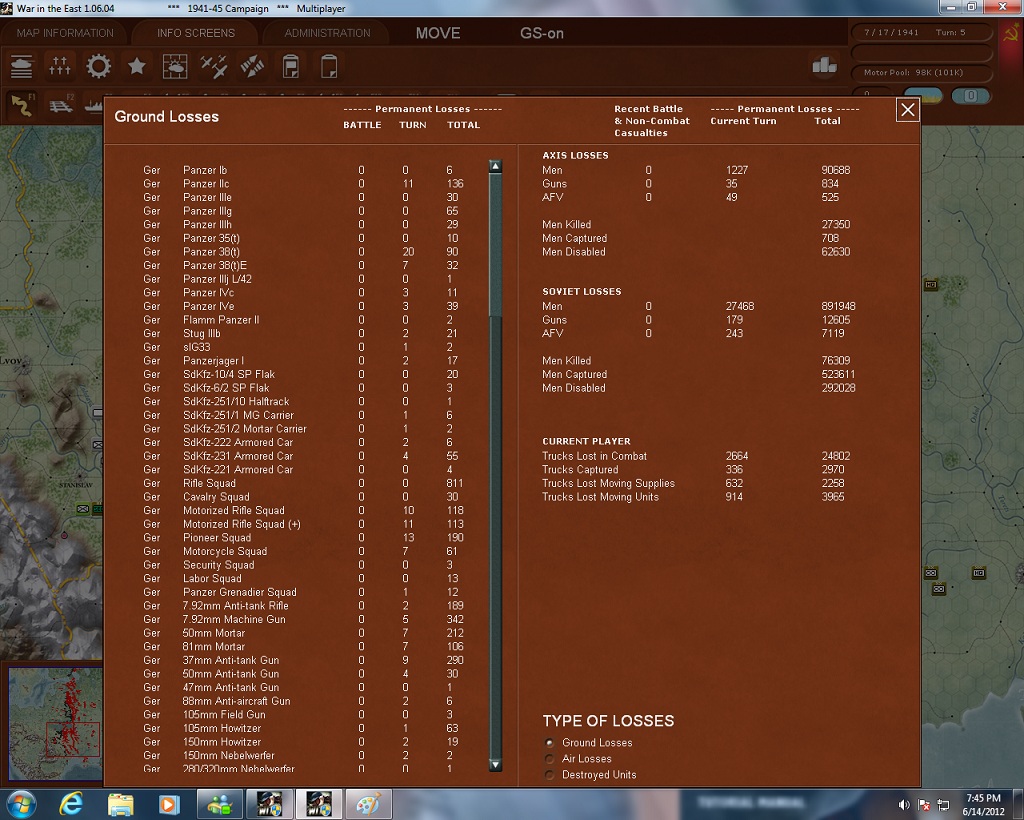Click the Soviet hammer and sickle flag
The width and height of the screenshot is (1024, 820).
pos(1010,33)
